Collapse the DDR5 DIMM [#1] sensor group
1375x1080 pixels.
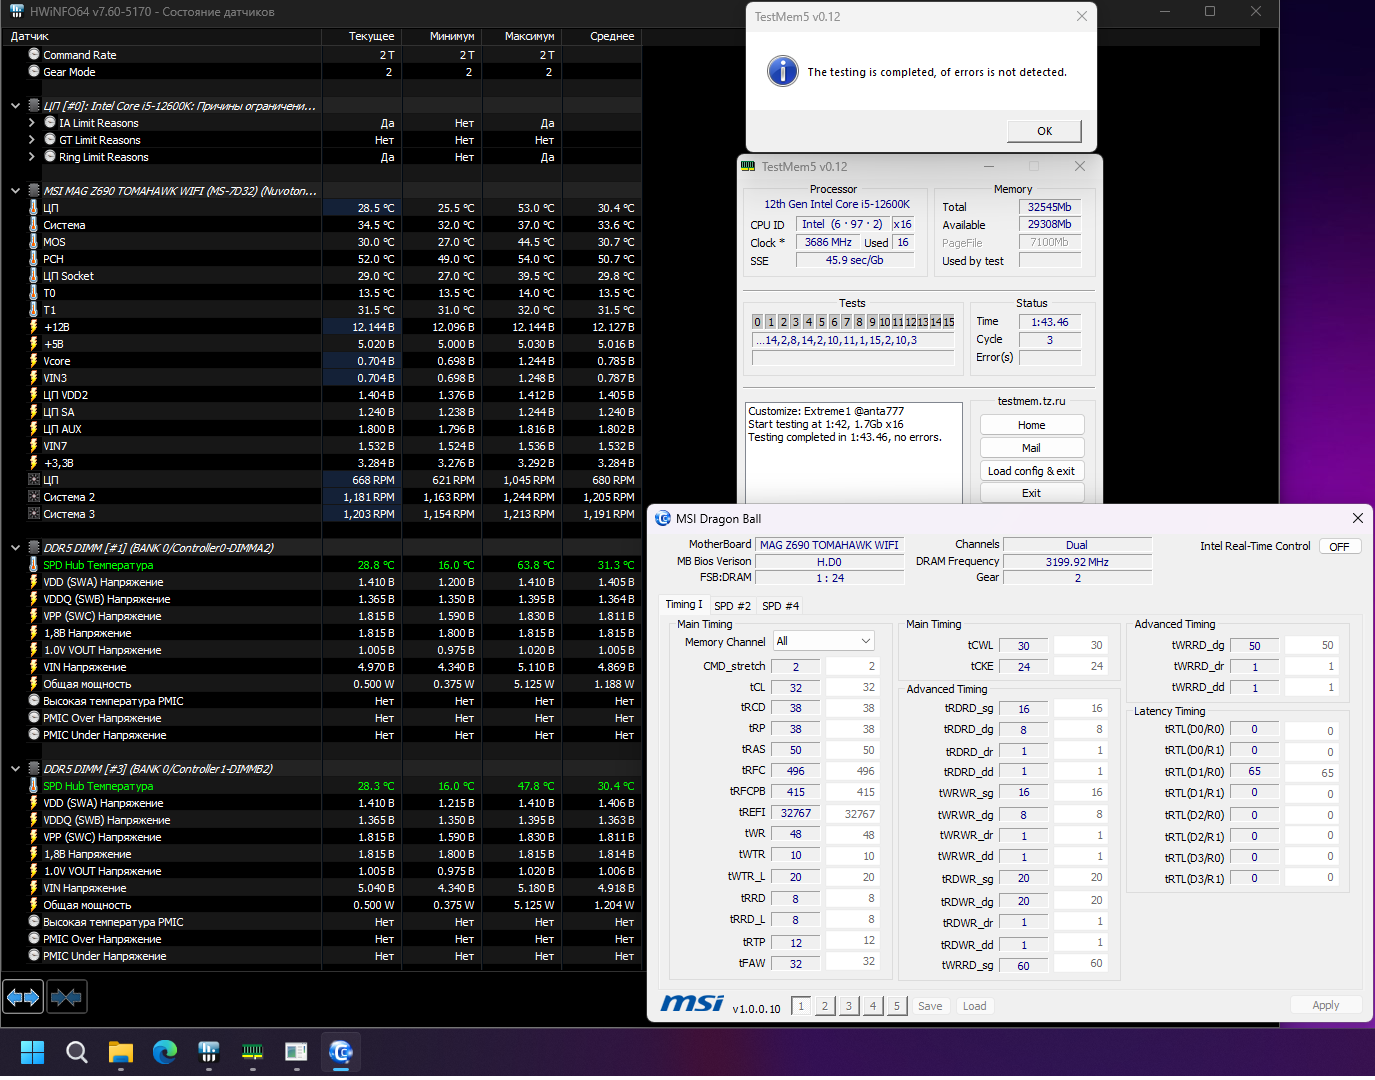15,548
